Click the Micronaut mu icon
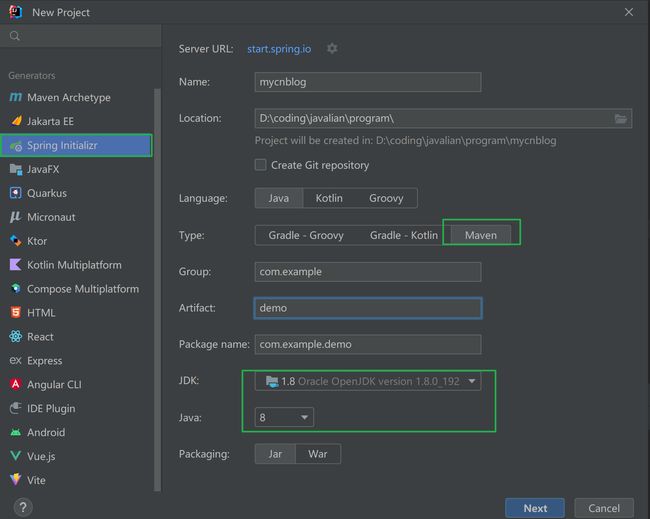Image resolution: width=650 pixels, height=519 pixels. point(15,217)
